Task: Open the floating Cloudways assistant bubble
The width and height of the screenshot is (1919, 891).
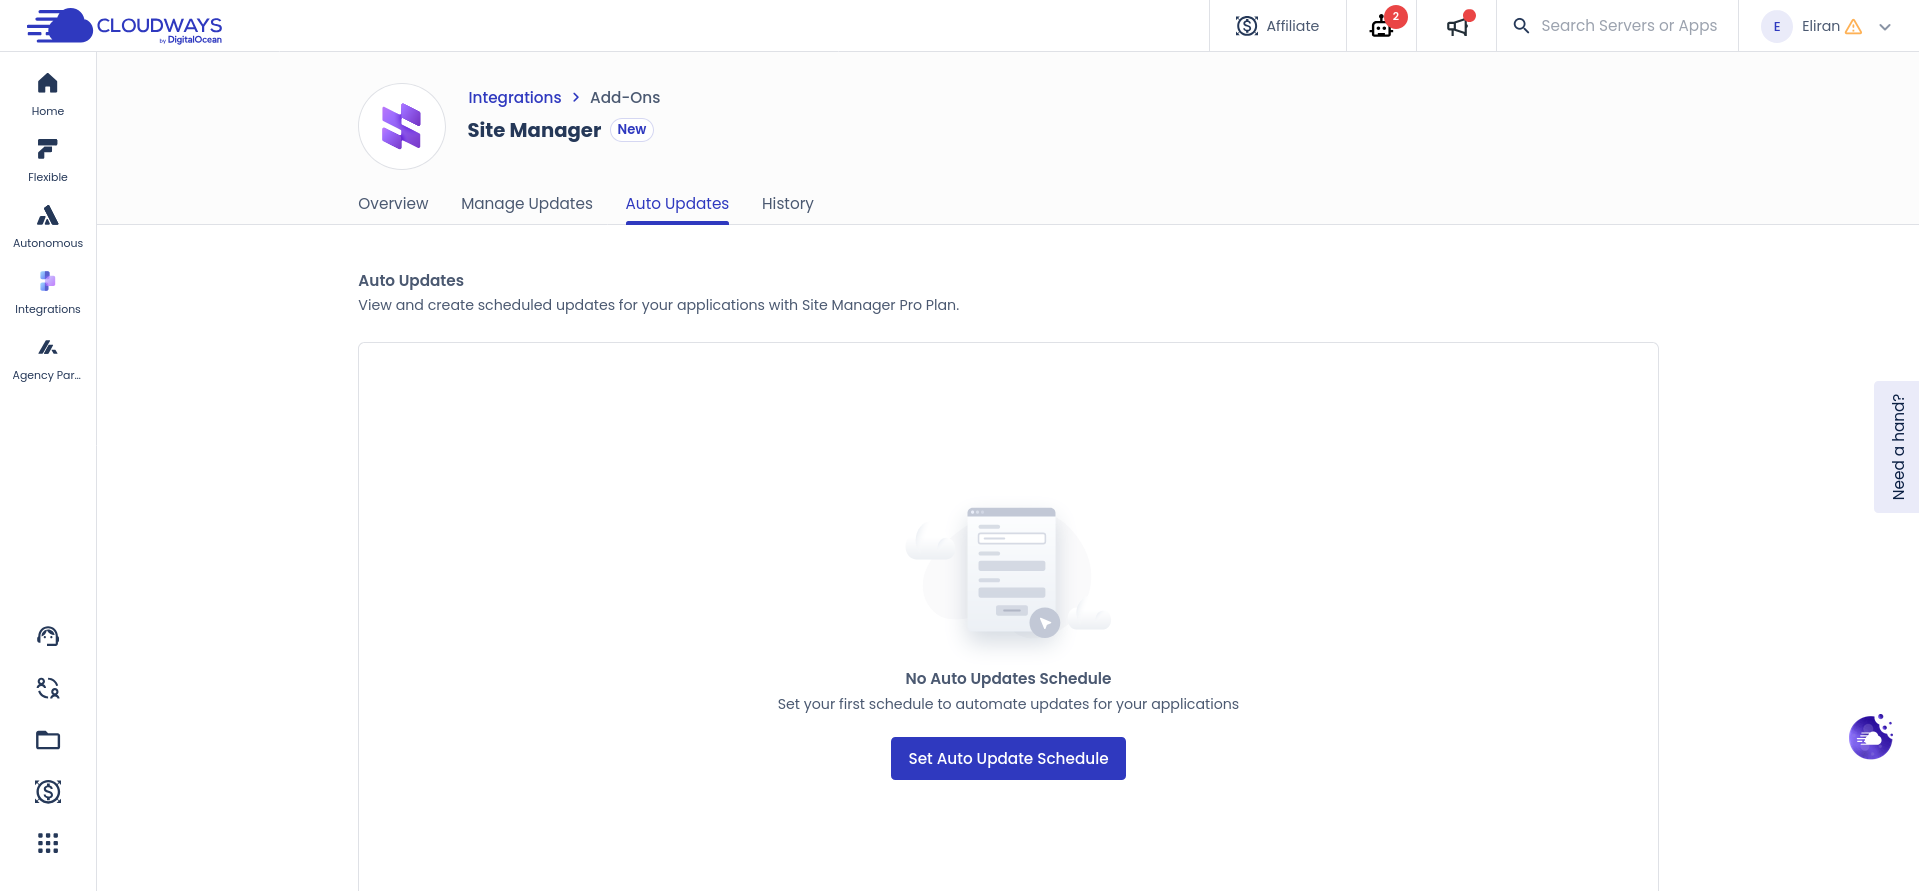Action: point(1871,737)
